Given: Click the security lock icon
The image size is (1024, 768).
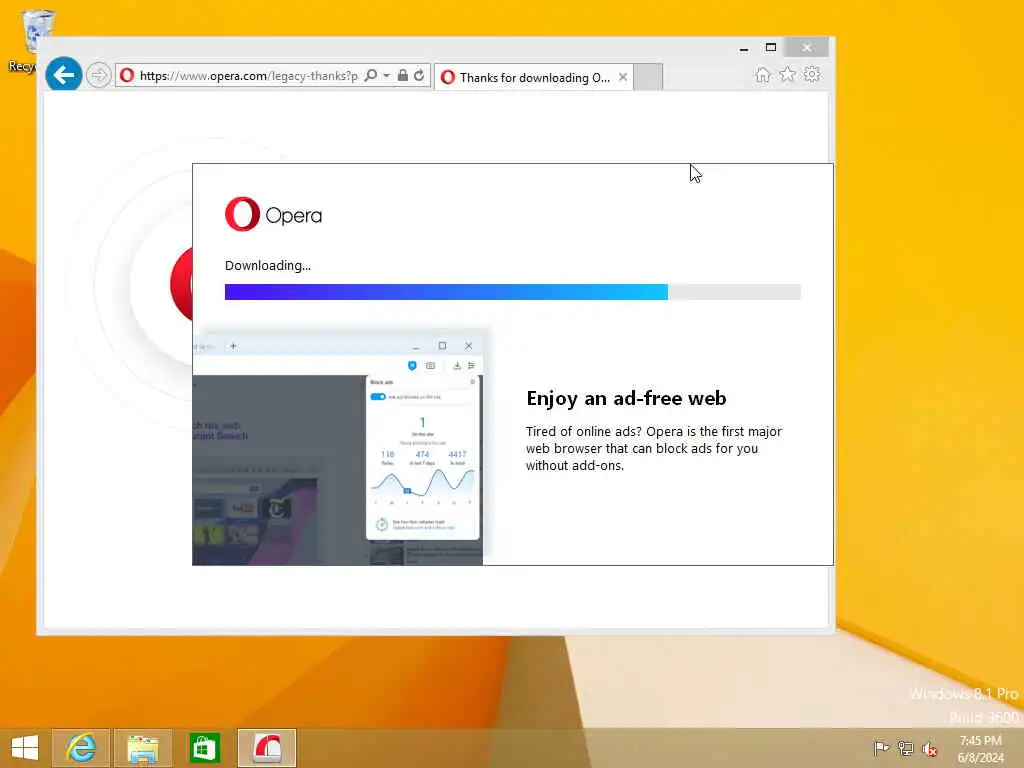Looking at the screenshot, I should 403,76.
